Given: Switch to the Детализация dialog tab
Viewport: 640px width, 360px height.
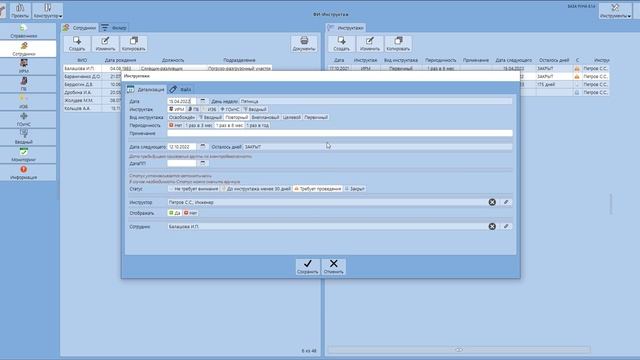Looking at the screenshot, I should pyautogui.click(x=146, y=89).
